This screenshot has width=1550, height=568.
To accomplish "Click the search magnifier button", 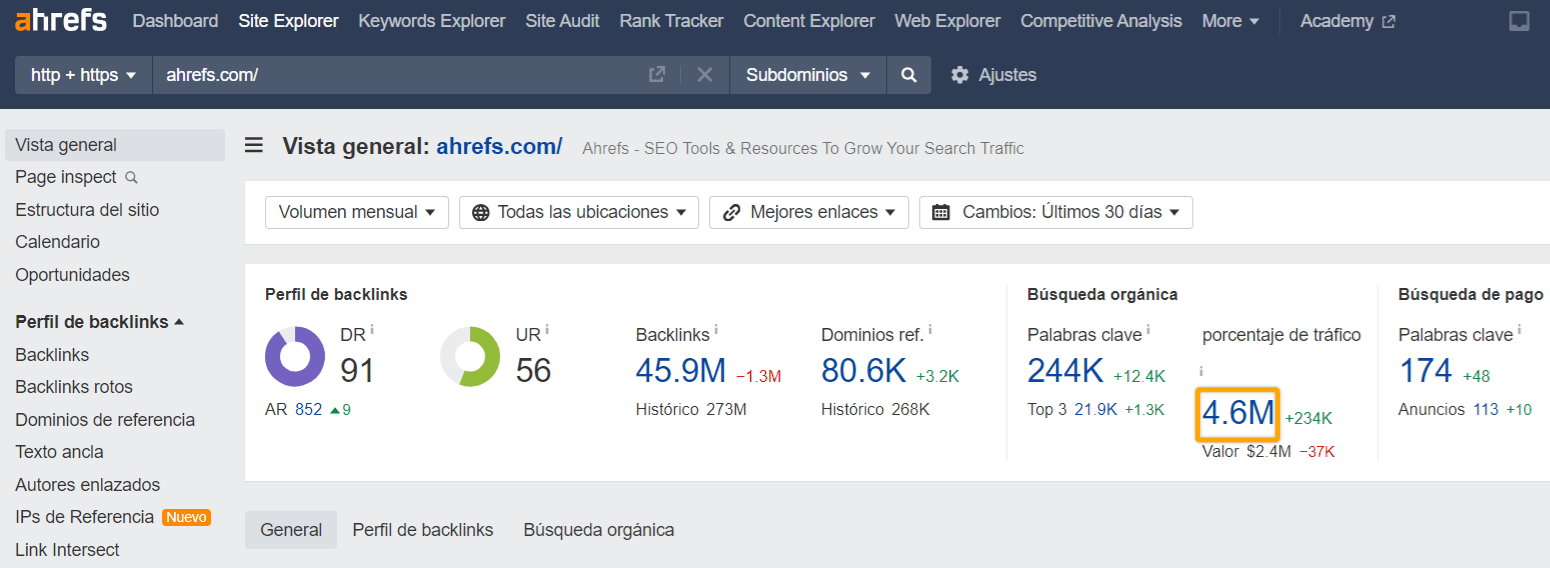I will click(x=908, y=75).
